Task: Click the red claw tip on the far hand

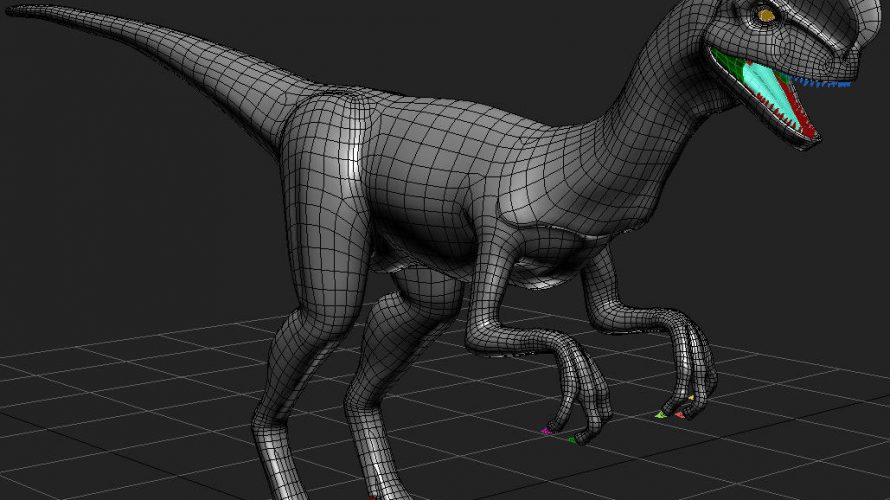Action: [680, 413]
